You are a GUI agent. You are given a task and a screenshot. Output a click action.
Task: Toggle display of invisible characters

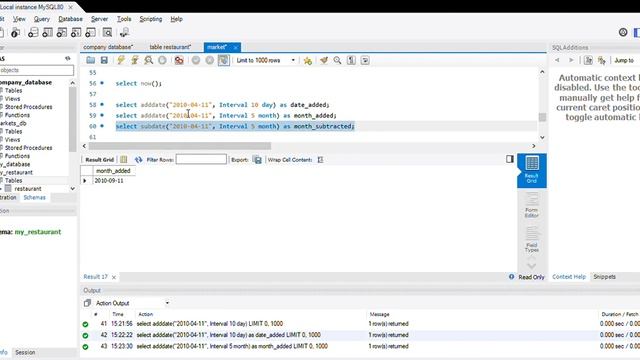351,60
